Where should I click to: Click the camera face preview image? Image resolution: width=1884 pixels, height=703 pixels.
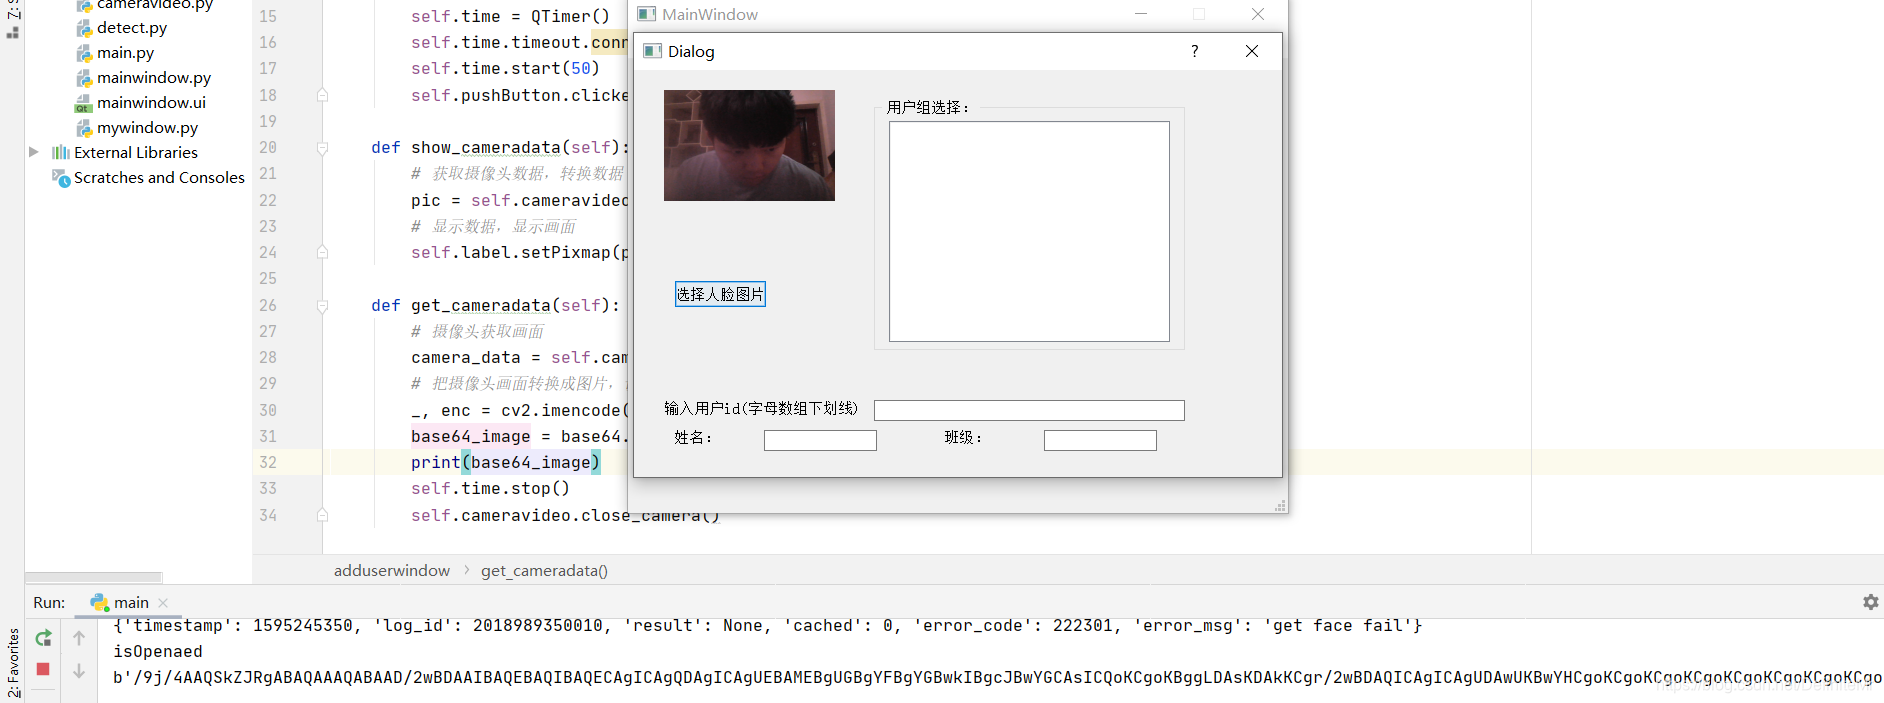[x=749, y=145]
